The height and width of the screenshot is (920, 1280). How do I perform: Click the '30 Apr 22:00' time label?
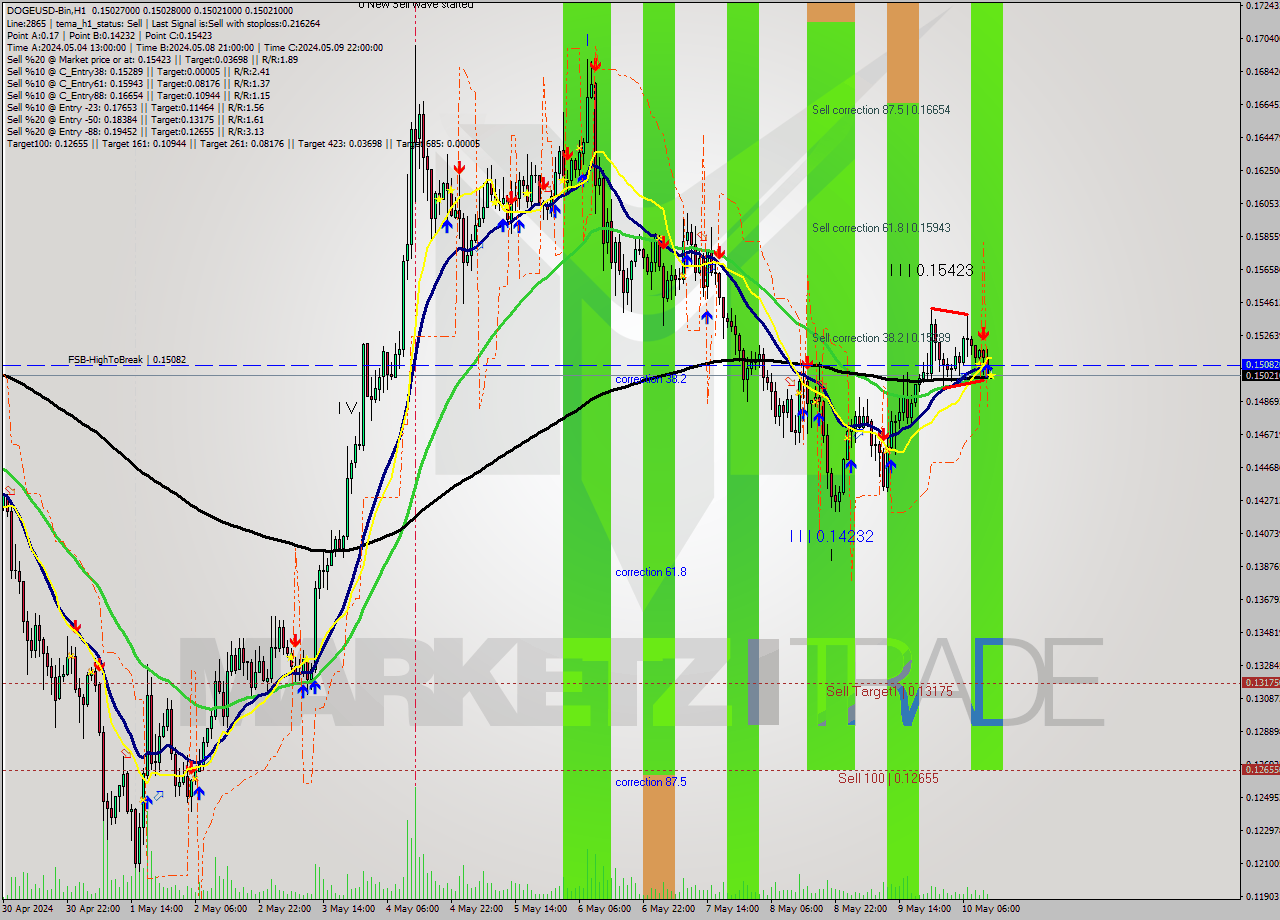click(93, 909)
